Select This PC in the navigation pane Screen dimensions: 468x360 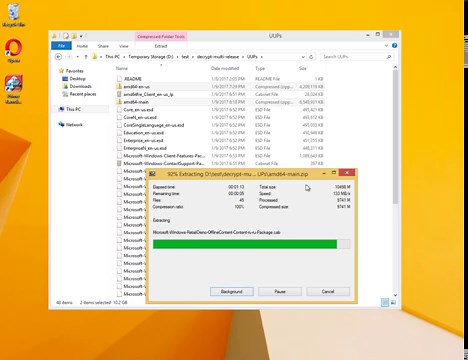(x=70, y=109)
